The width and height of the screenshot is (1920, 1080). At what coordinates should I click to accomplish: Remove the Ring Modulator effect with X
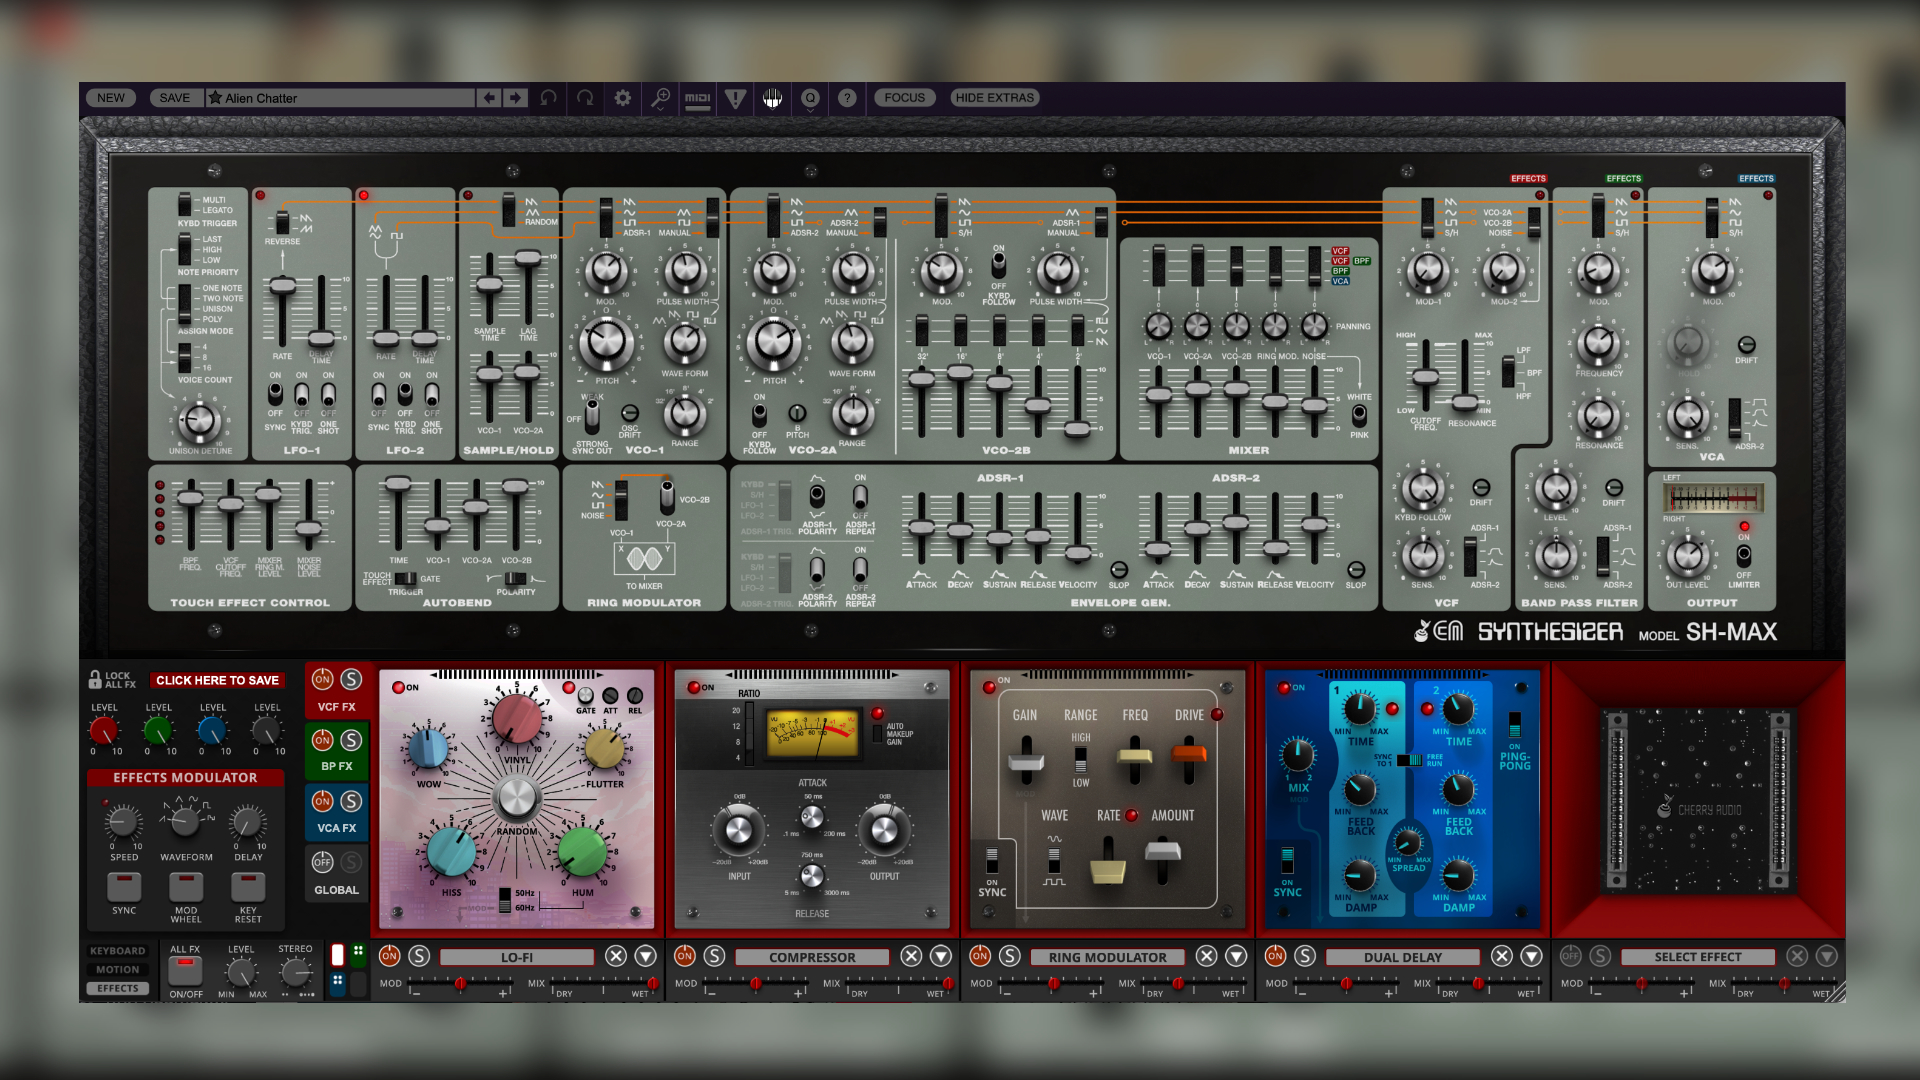[1207, 956]
